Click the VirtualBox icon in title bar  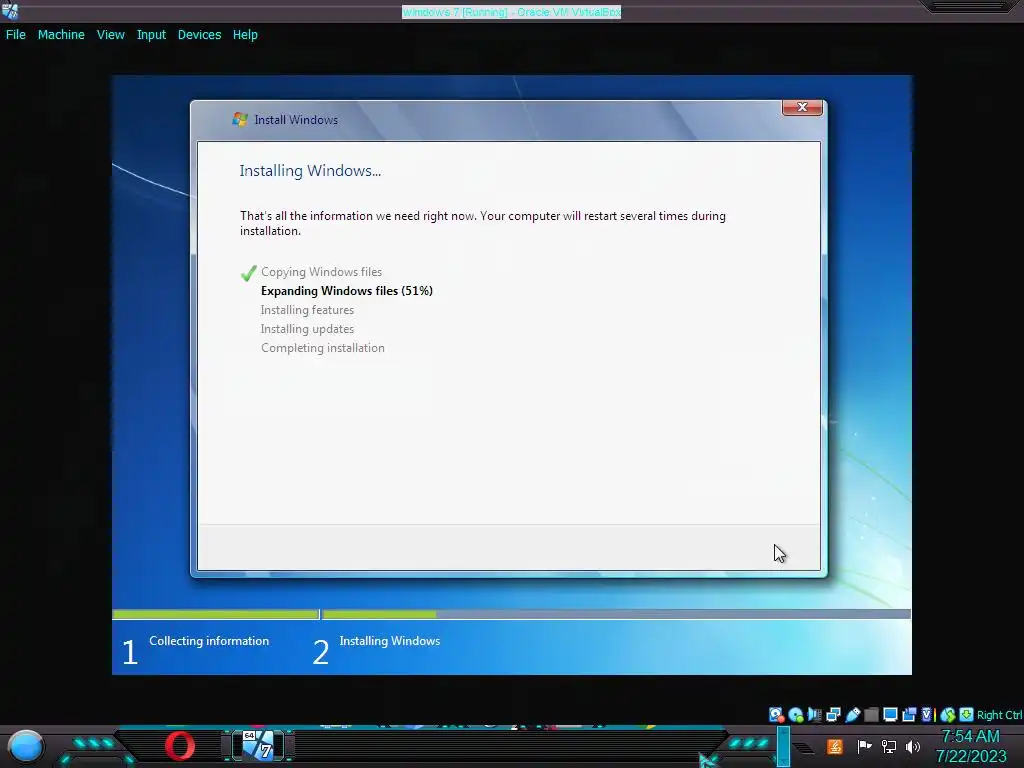tap(10, 10)
